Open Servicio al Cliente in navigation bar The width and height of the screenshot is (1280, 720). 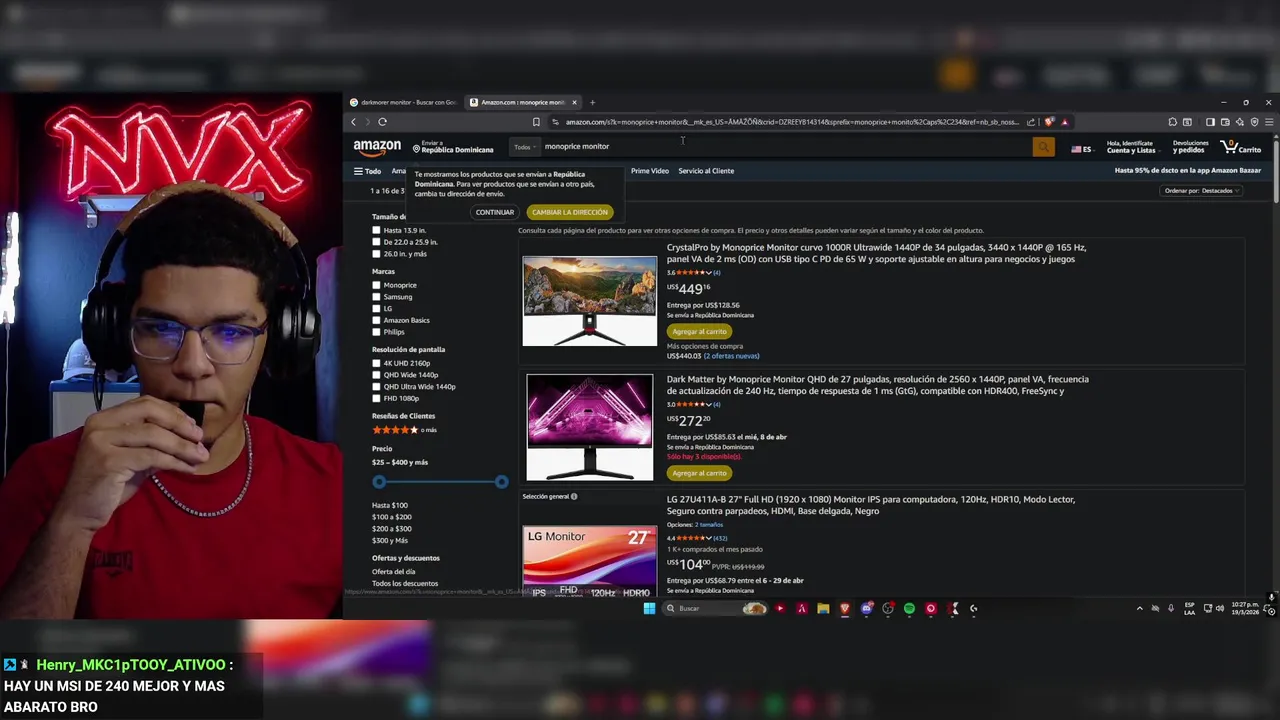[706, 171]
